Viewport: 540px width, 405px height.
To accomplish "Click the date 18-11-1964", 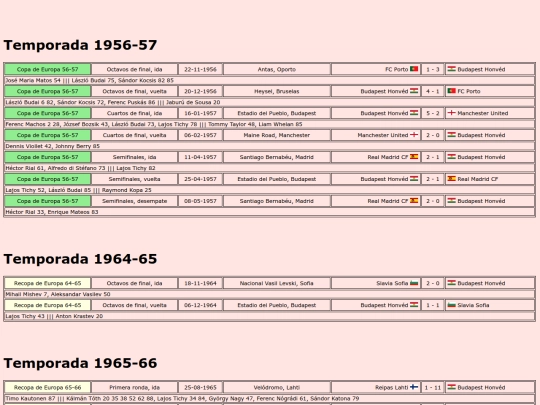I will pyautogui.click(x=200, y=283).
